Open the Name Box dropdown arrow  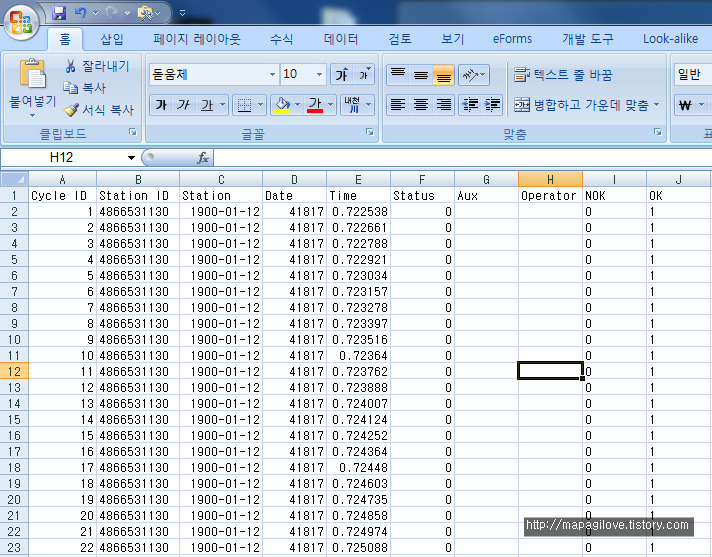pos(131,158)
